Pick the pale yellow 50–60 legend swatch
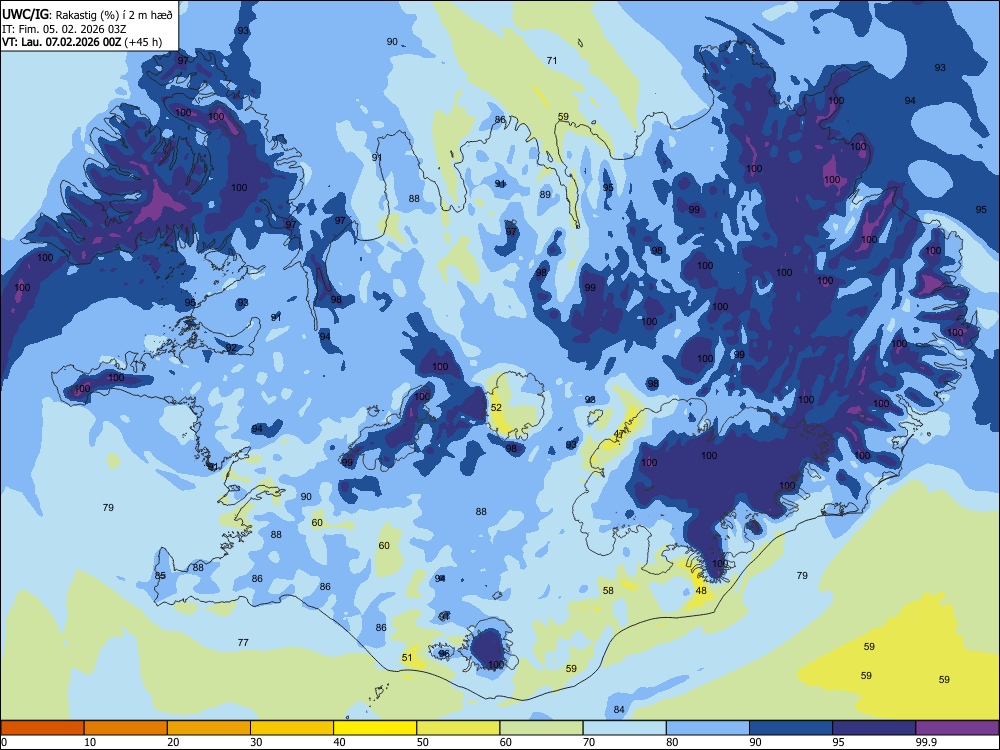 click(x=459, y=728)
